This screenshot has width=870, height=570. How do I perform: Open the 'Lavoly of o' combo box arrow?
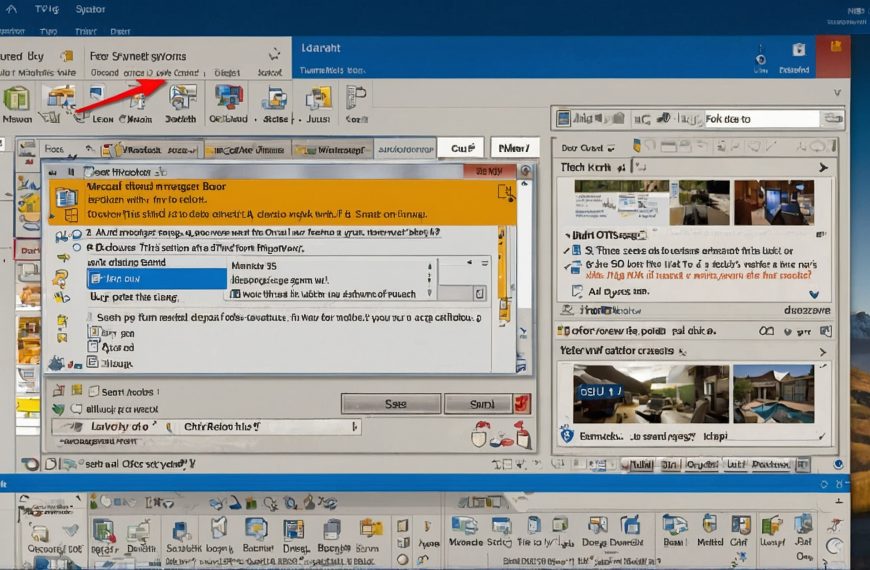[x=354, y=426]
